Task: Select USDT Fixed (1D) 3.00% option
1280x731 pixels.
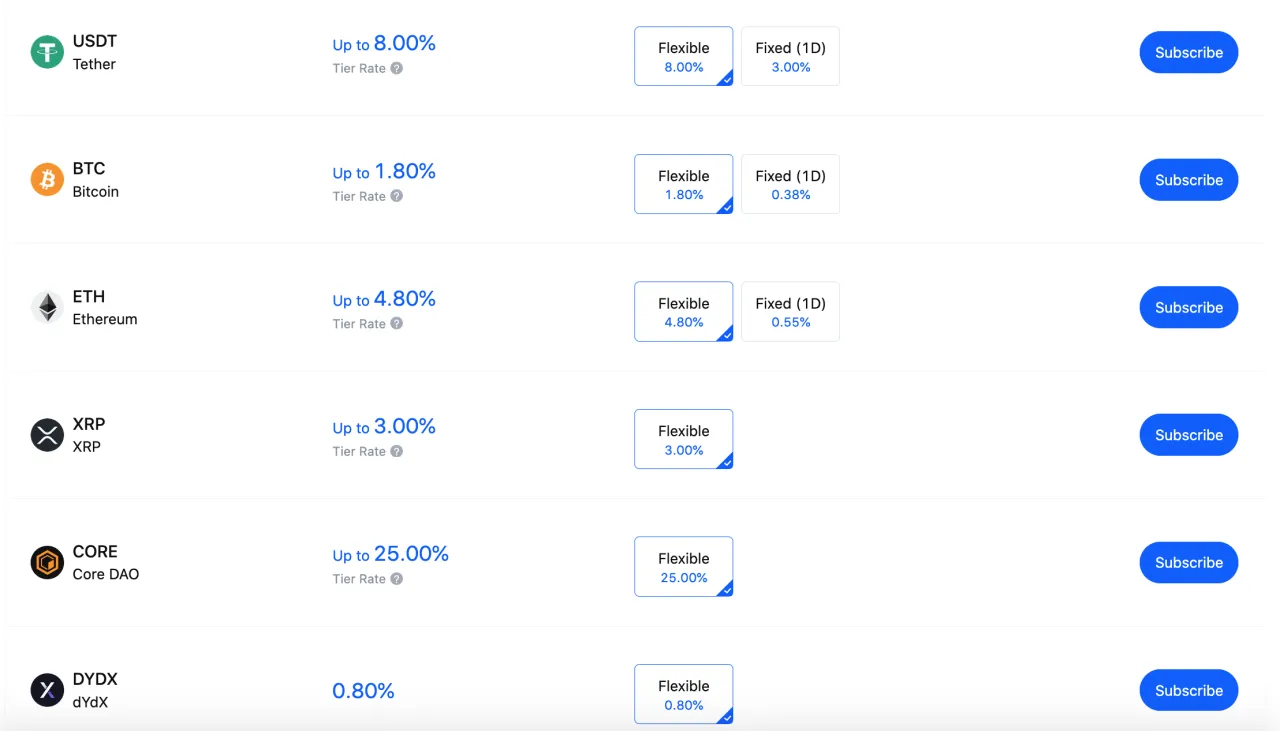Action: coord(790,56)
